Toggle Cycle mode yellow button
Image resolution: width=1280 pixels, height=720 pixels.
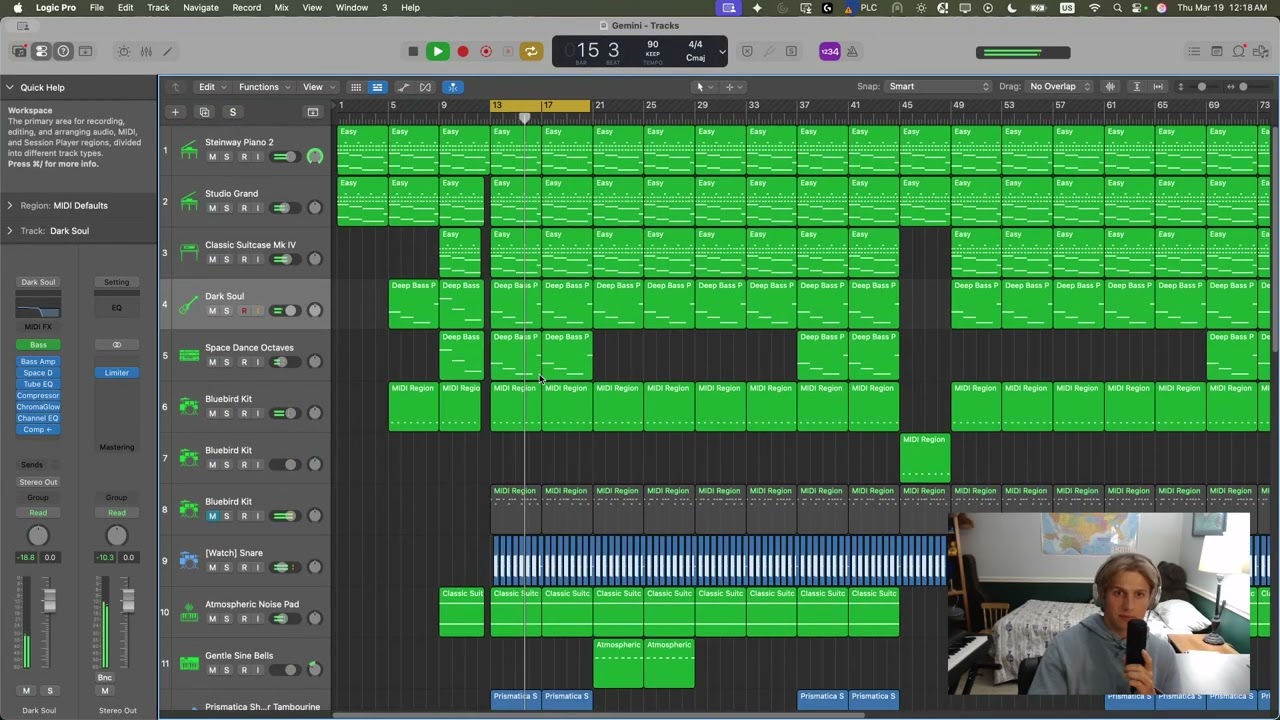coord(531,51)
